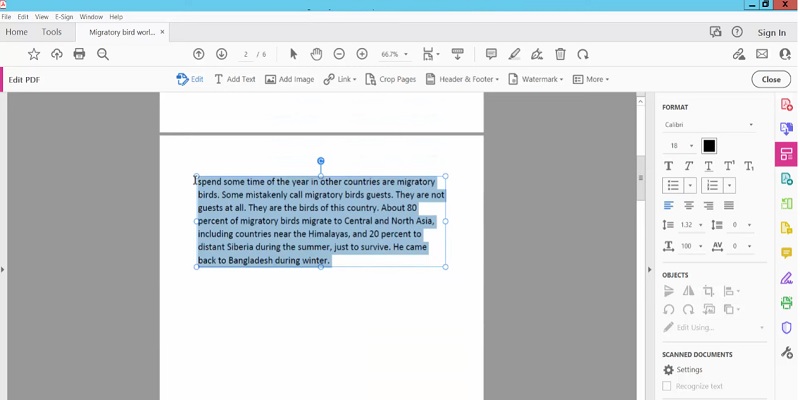The width and height of the screenshot is (800, 400).
Task: Select the highlighter pen tool
Action: click(x=514, y=54)
